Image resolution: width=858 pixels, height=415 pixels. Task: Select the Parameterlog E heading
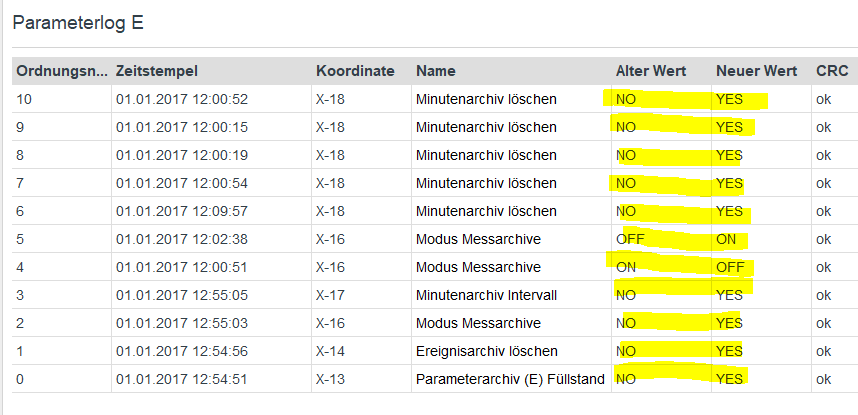78,23
